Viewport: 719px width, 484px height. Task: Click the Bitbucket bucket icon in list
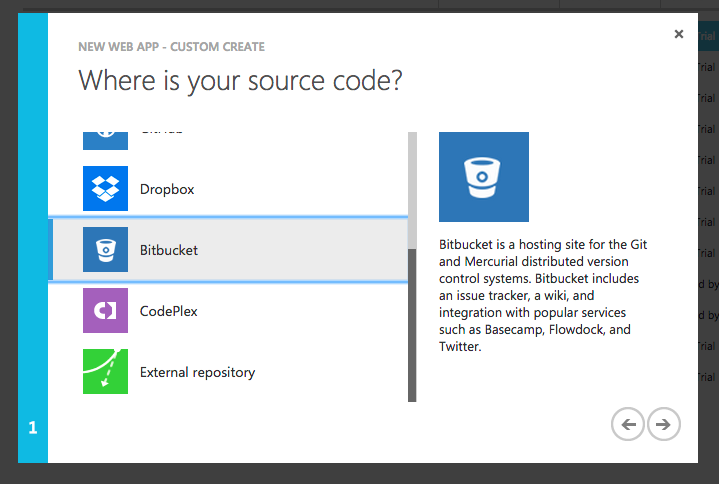pos(105,250)
